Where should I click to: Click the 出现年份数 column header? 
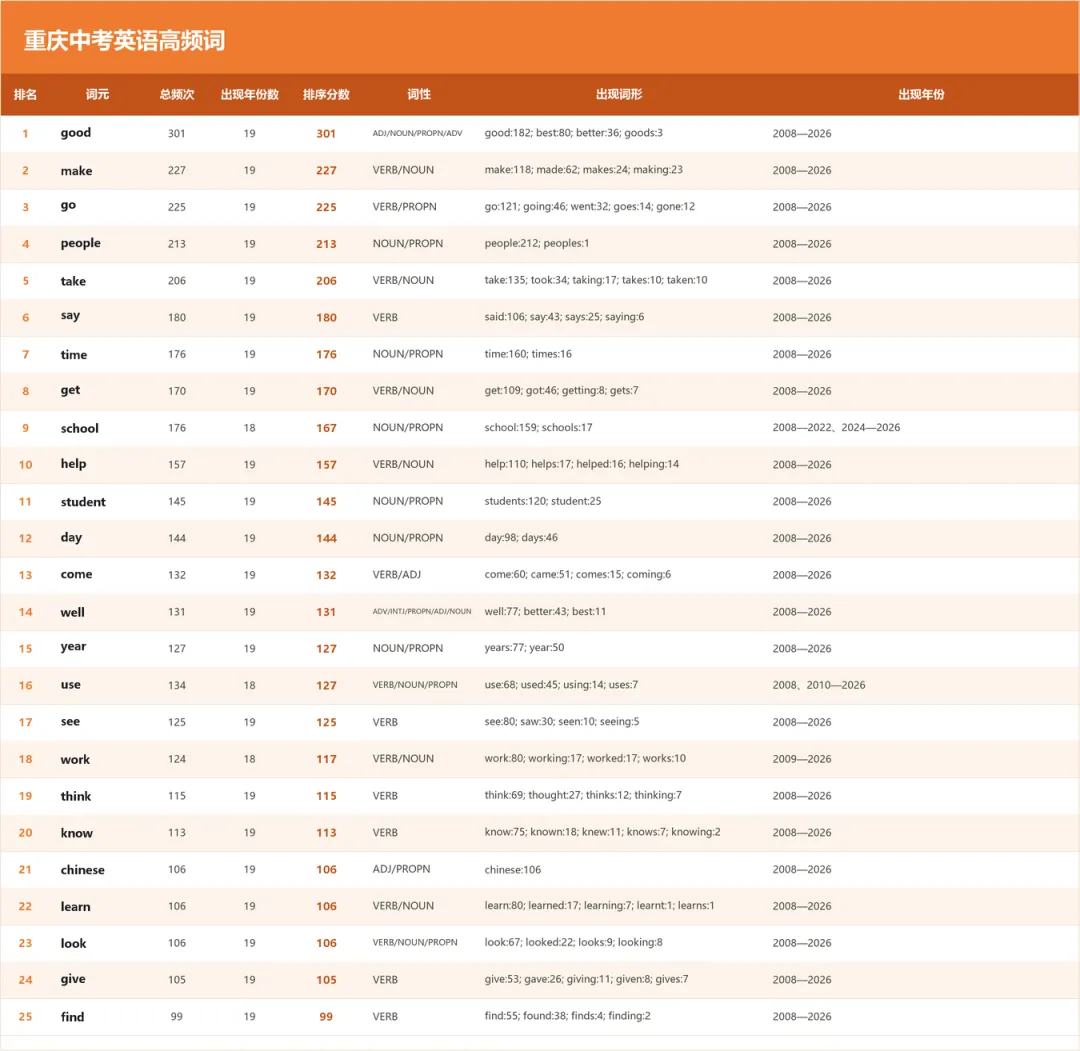tap(249, 94)
